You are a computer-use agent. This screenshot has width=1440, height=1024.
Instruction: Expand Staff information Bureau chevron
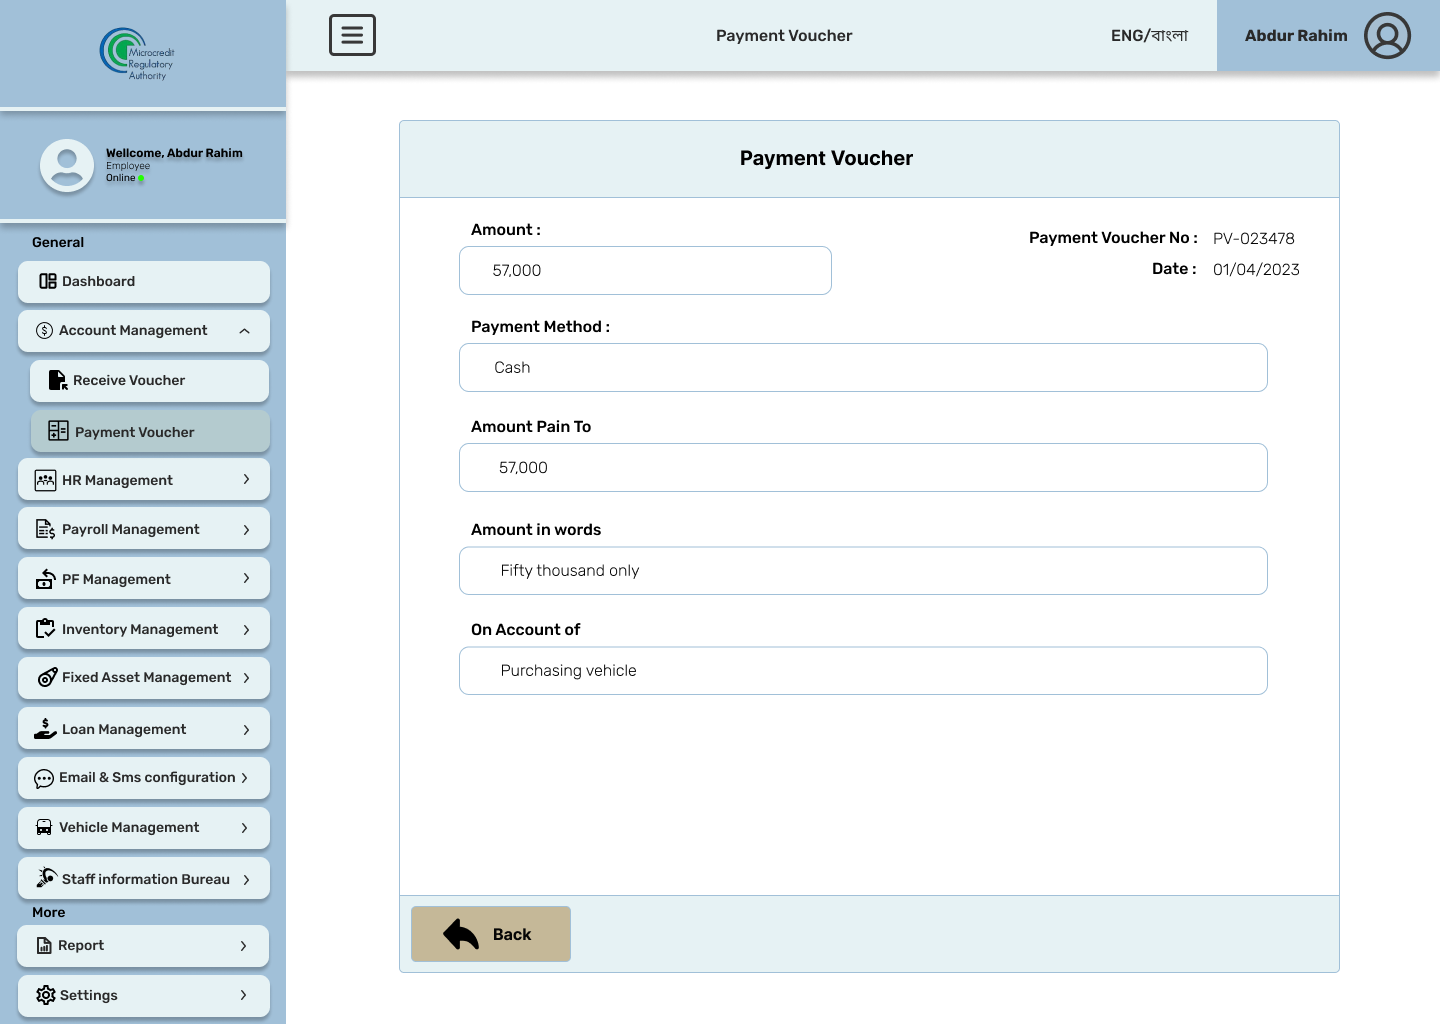click(x=246, y=879)
